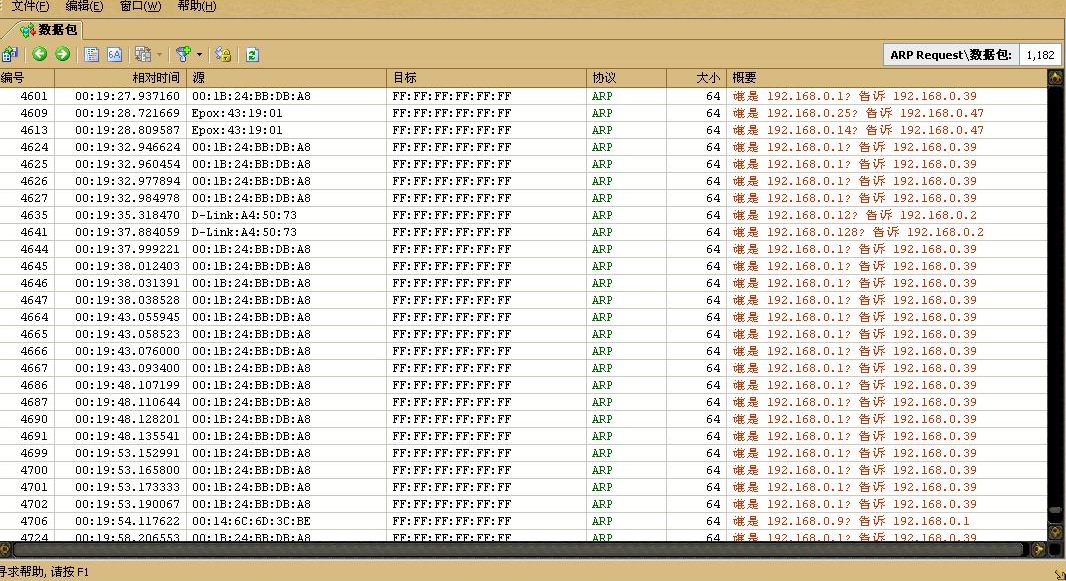Click size 64 in row 4702
The image size is (1066, 581).
[712, 504]
